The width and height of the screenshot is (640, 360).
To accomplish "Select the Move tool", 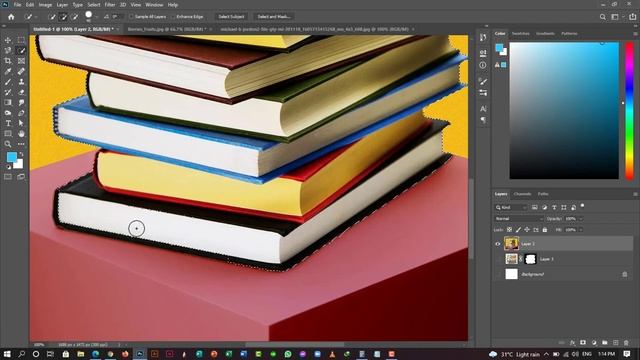I will pyautogui.click(x=8, y=40).
